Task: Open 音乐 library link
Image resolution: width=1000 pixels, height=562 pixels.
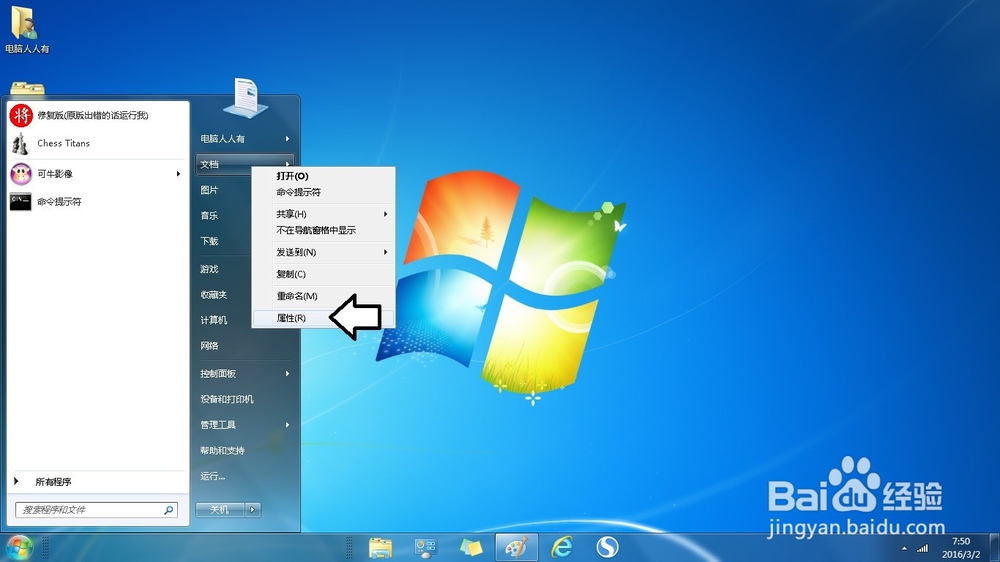Action: [x=209, y=215]
